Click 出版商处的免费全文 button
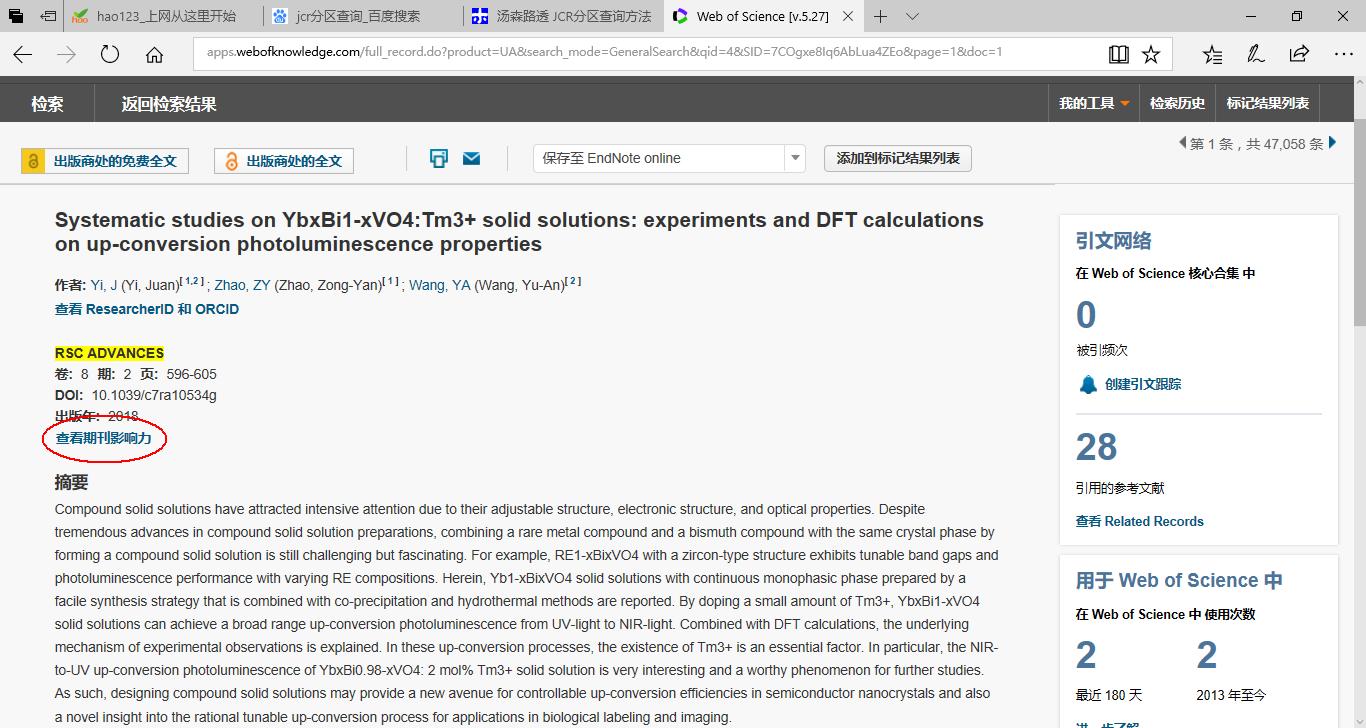 105,161
